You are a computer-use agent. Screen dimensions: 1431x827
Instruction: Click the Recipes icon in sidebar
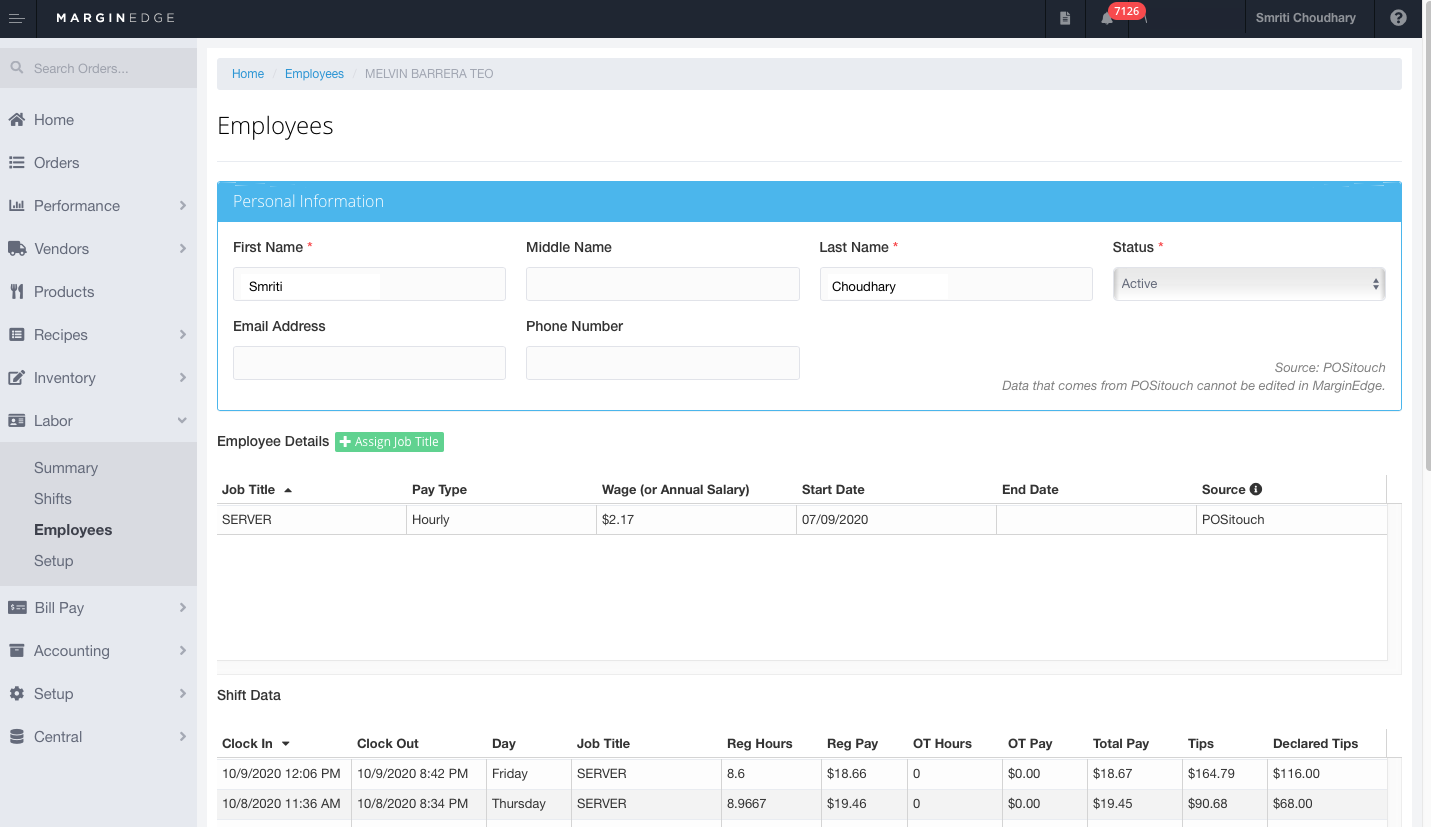tap(17, 335)
